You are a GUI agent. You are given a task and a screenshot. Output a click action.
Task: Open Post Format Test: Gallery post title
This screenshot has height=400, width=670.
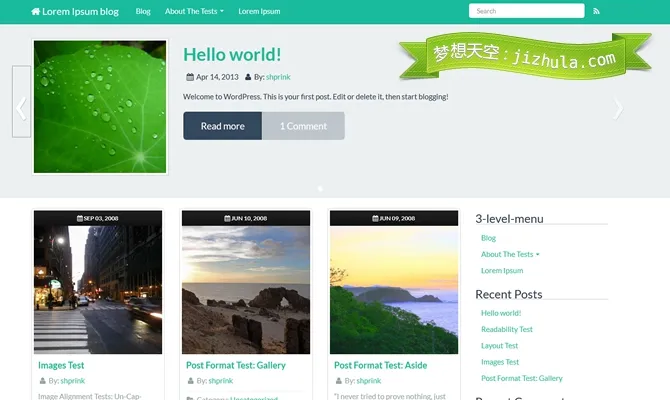pos(236,365)
